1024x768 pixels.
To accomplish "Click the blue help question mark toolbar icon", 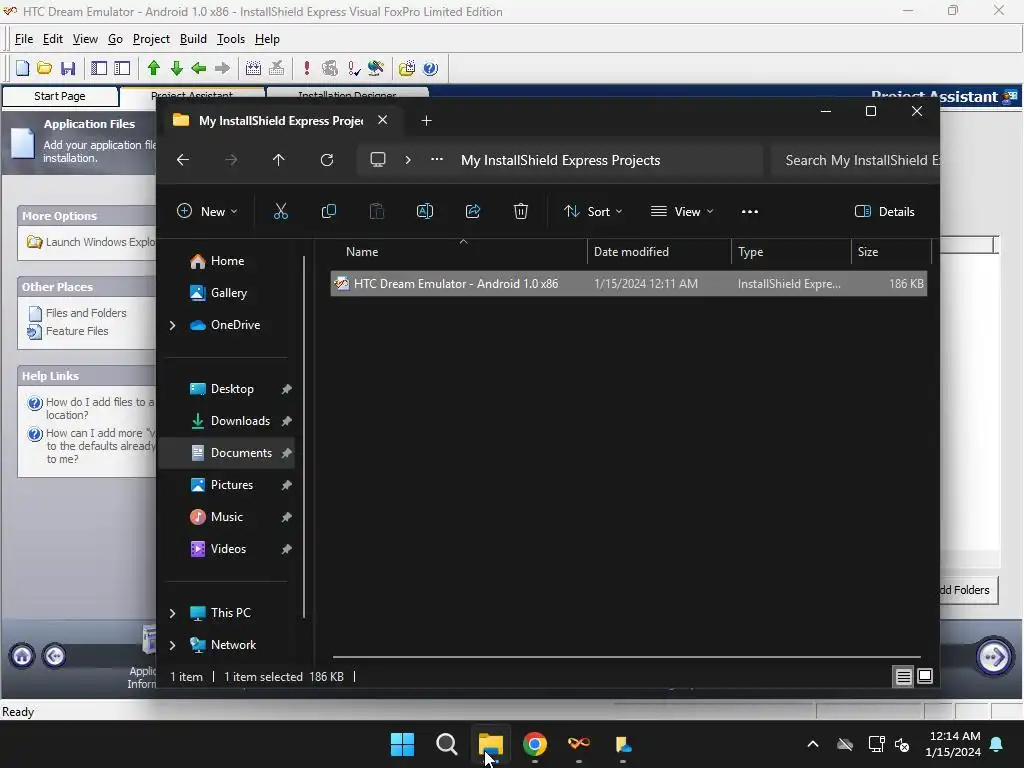I will point(430,68).
